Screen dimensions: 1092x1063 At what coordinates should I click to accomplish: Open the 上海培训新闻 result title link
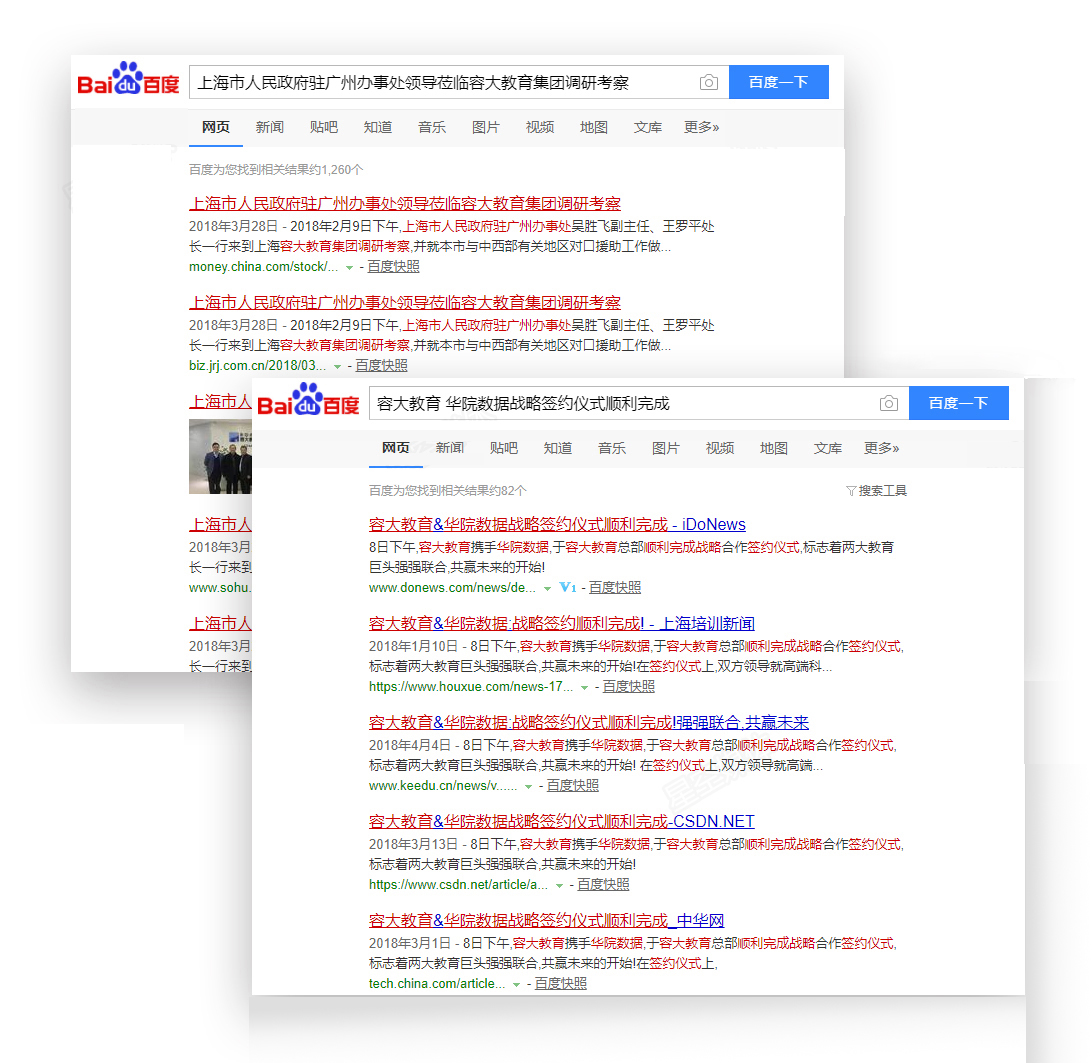561,623
